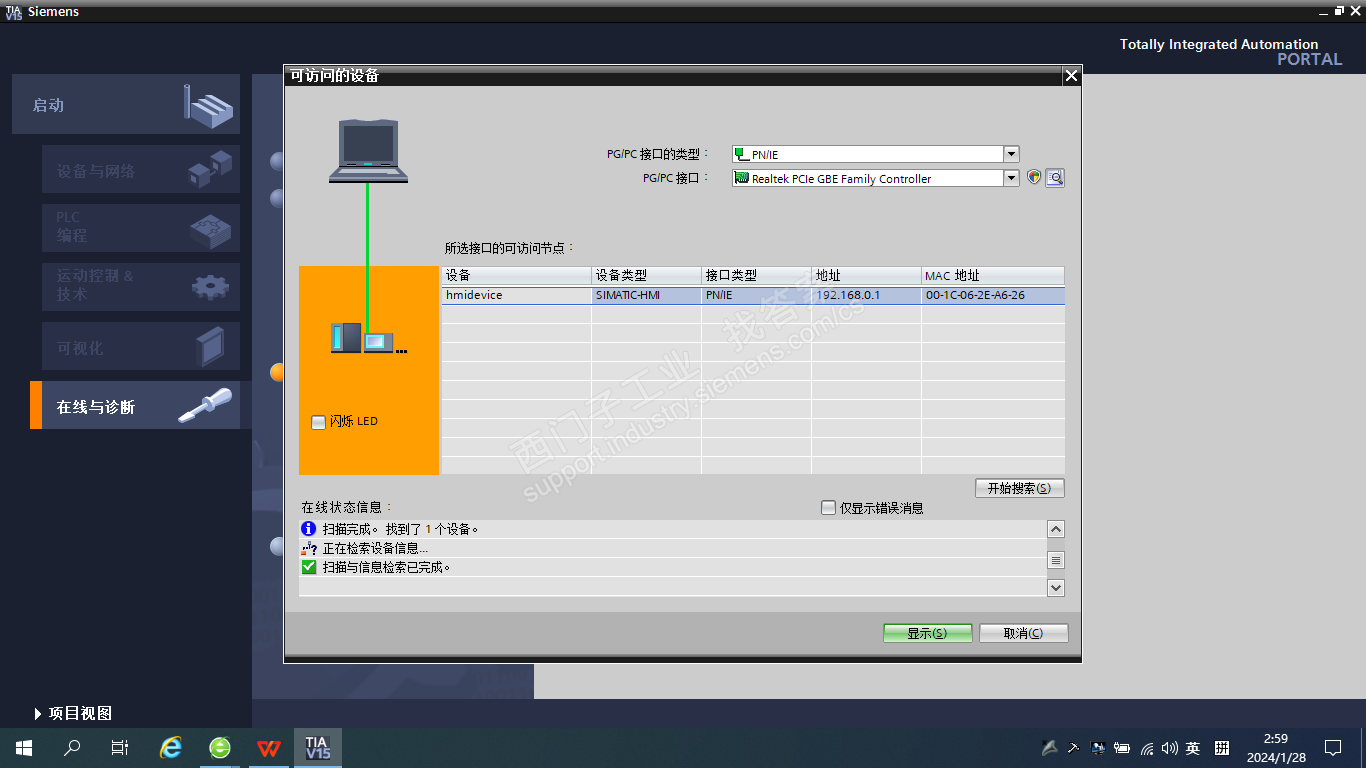Click the MAC 地址 column header

[x=993, y=275]
